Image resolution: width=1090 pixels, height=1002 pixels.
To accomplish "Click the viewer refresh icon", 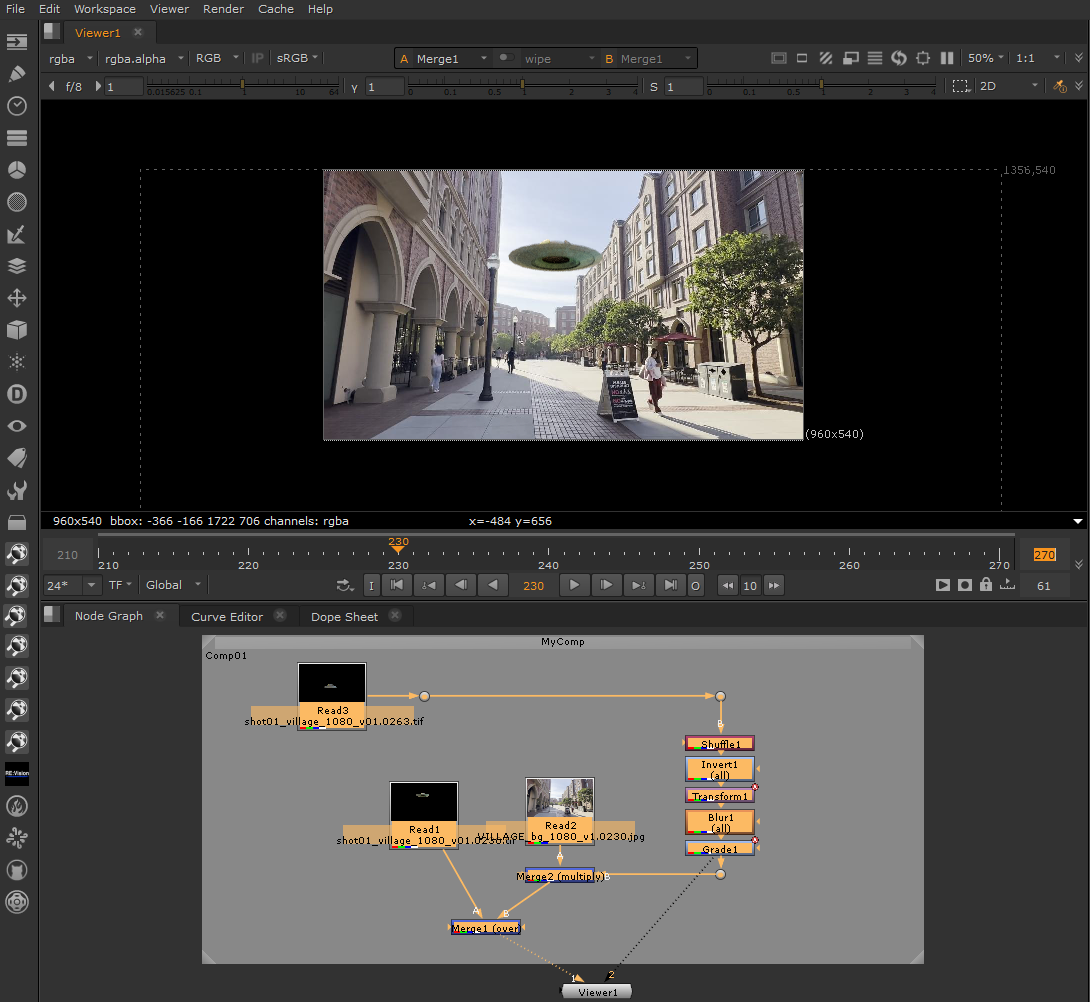I will 899,58.
